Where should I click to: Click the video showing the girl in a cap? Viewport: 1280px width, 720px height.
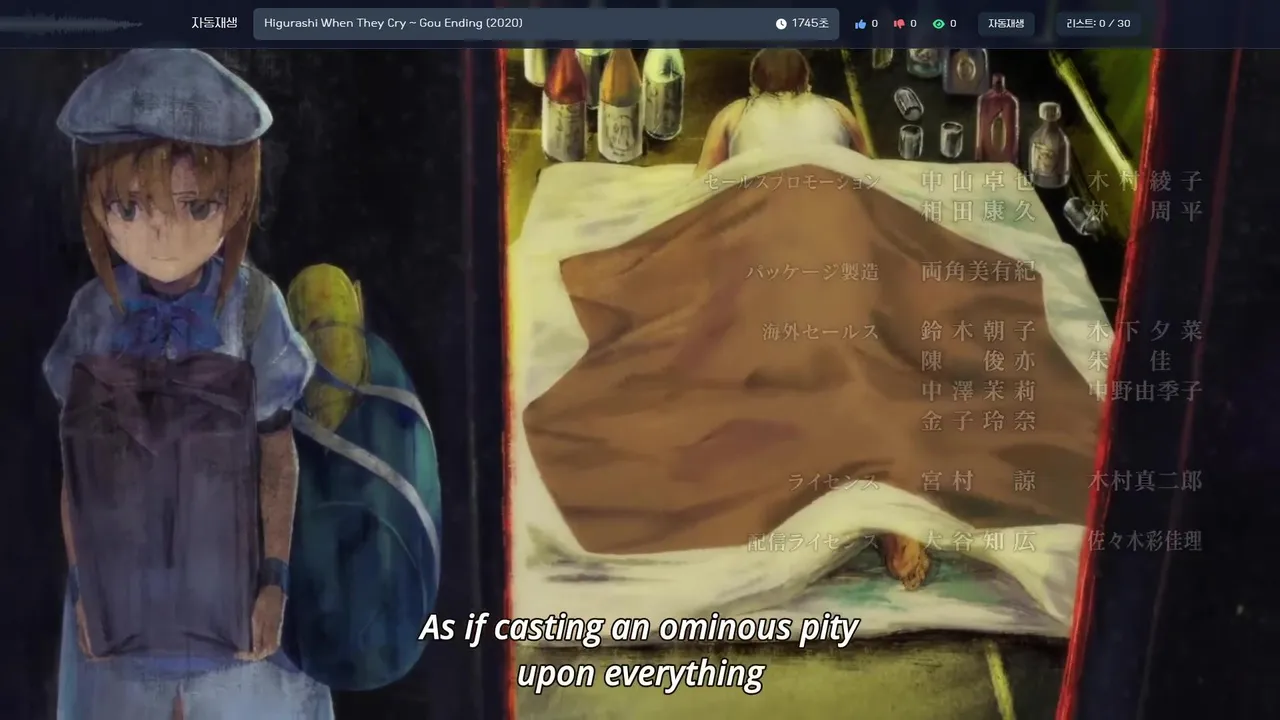coord(640,384)
